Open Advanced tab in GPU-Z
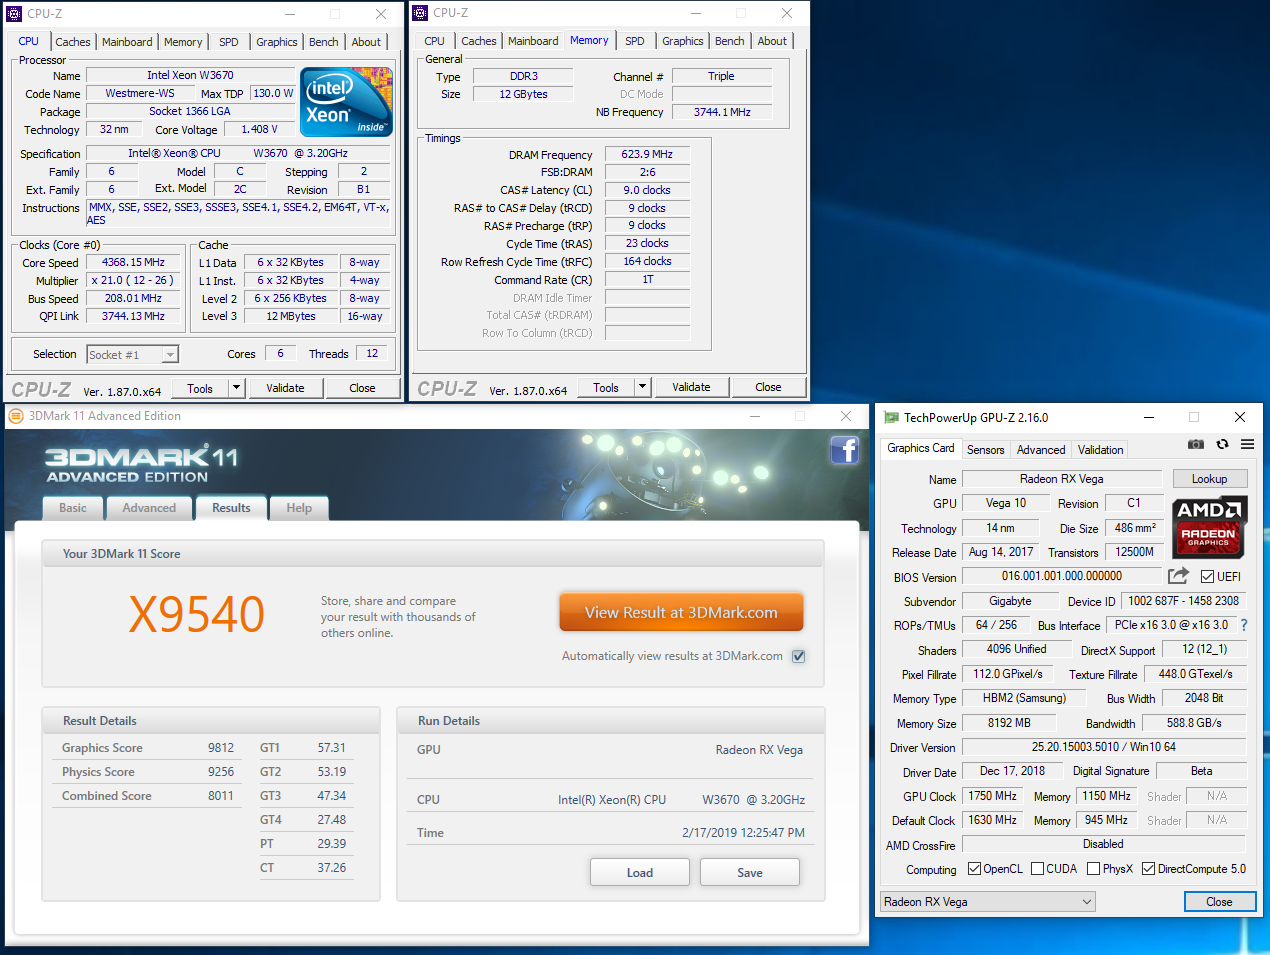Image resolution: width=1270 pixels, height=955 pixels. pyautogui.click(x=1041, y=450)
